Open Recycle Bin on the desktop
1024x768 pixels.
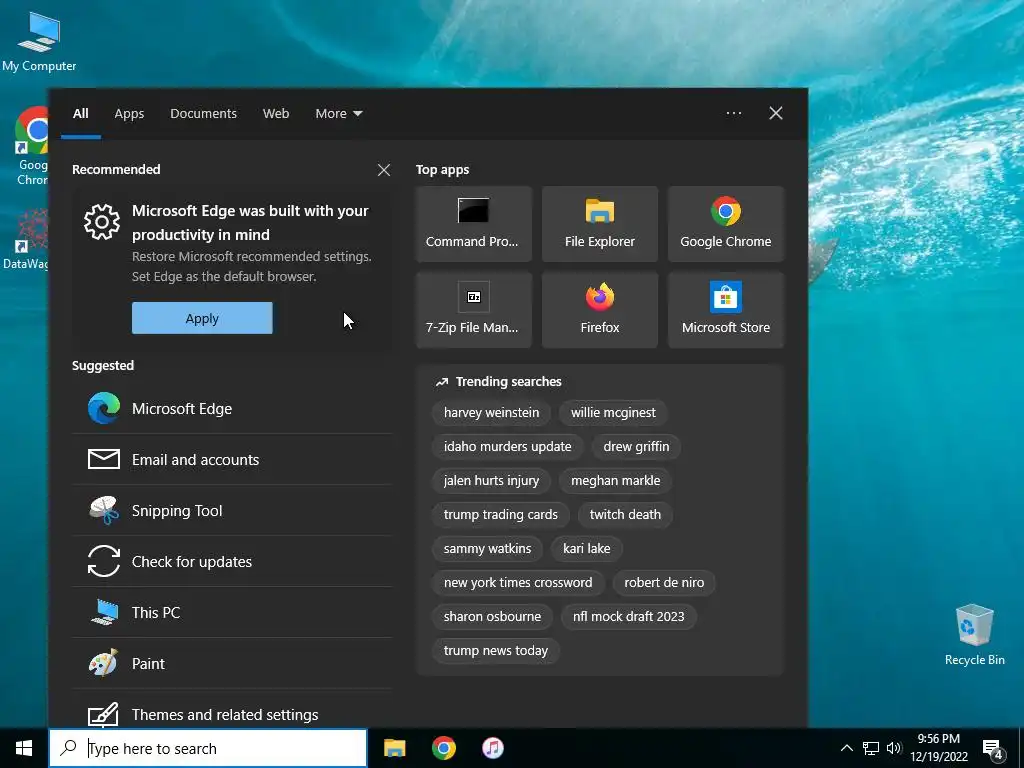(x=974, y=634)
